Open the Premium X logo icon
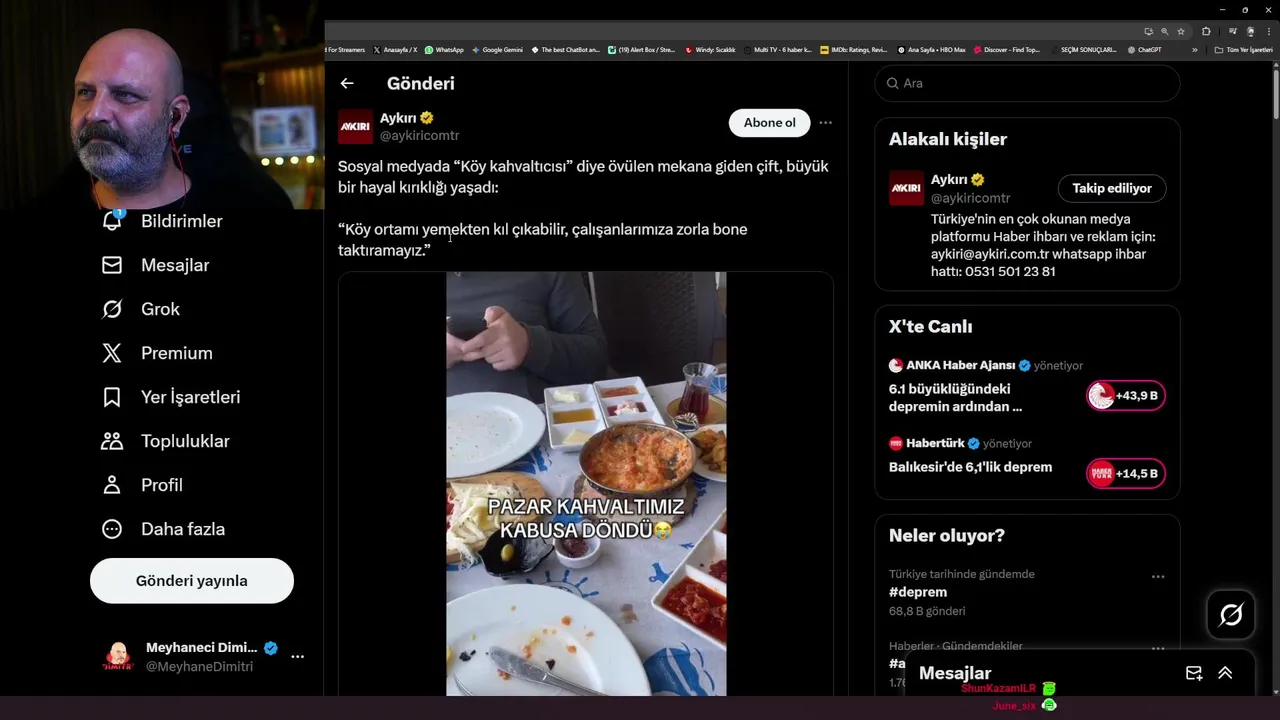Screen dimensions: 1280x720 [x=112, y=353]
